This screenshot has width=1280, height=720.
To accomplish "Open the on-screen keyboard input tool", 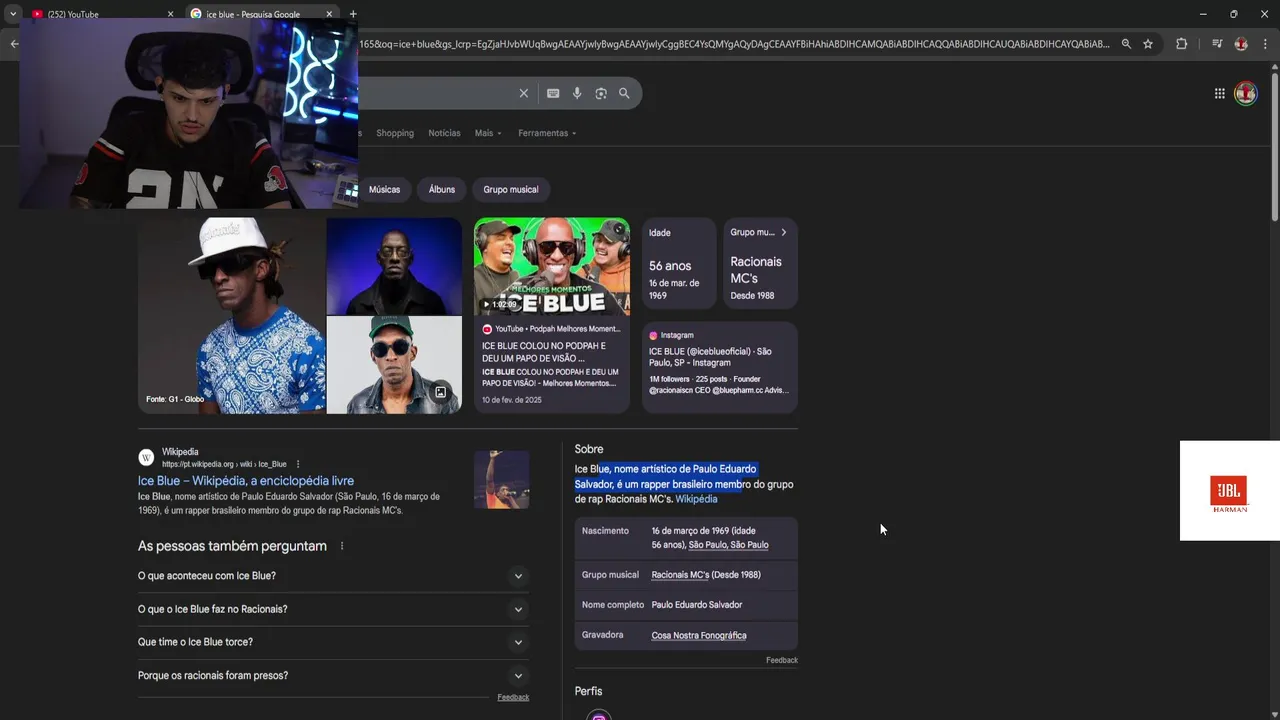I will coord(553,93).
